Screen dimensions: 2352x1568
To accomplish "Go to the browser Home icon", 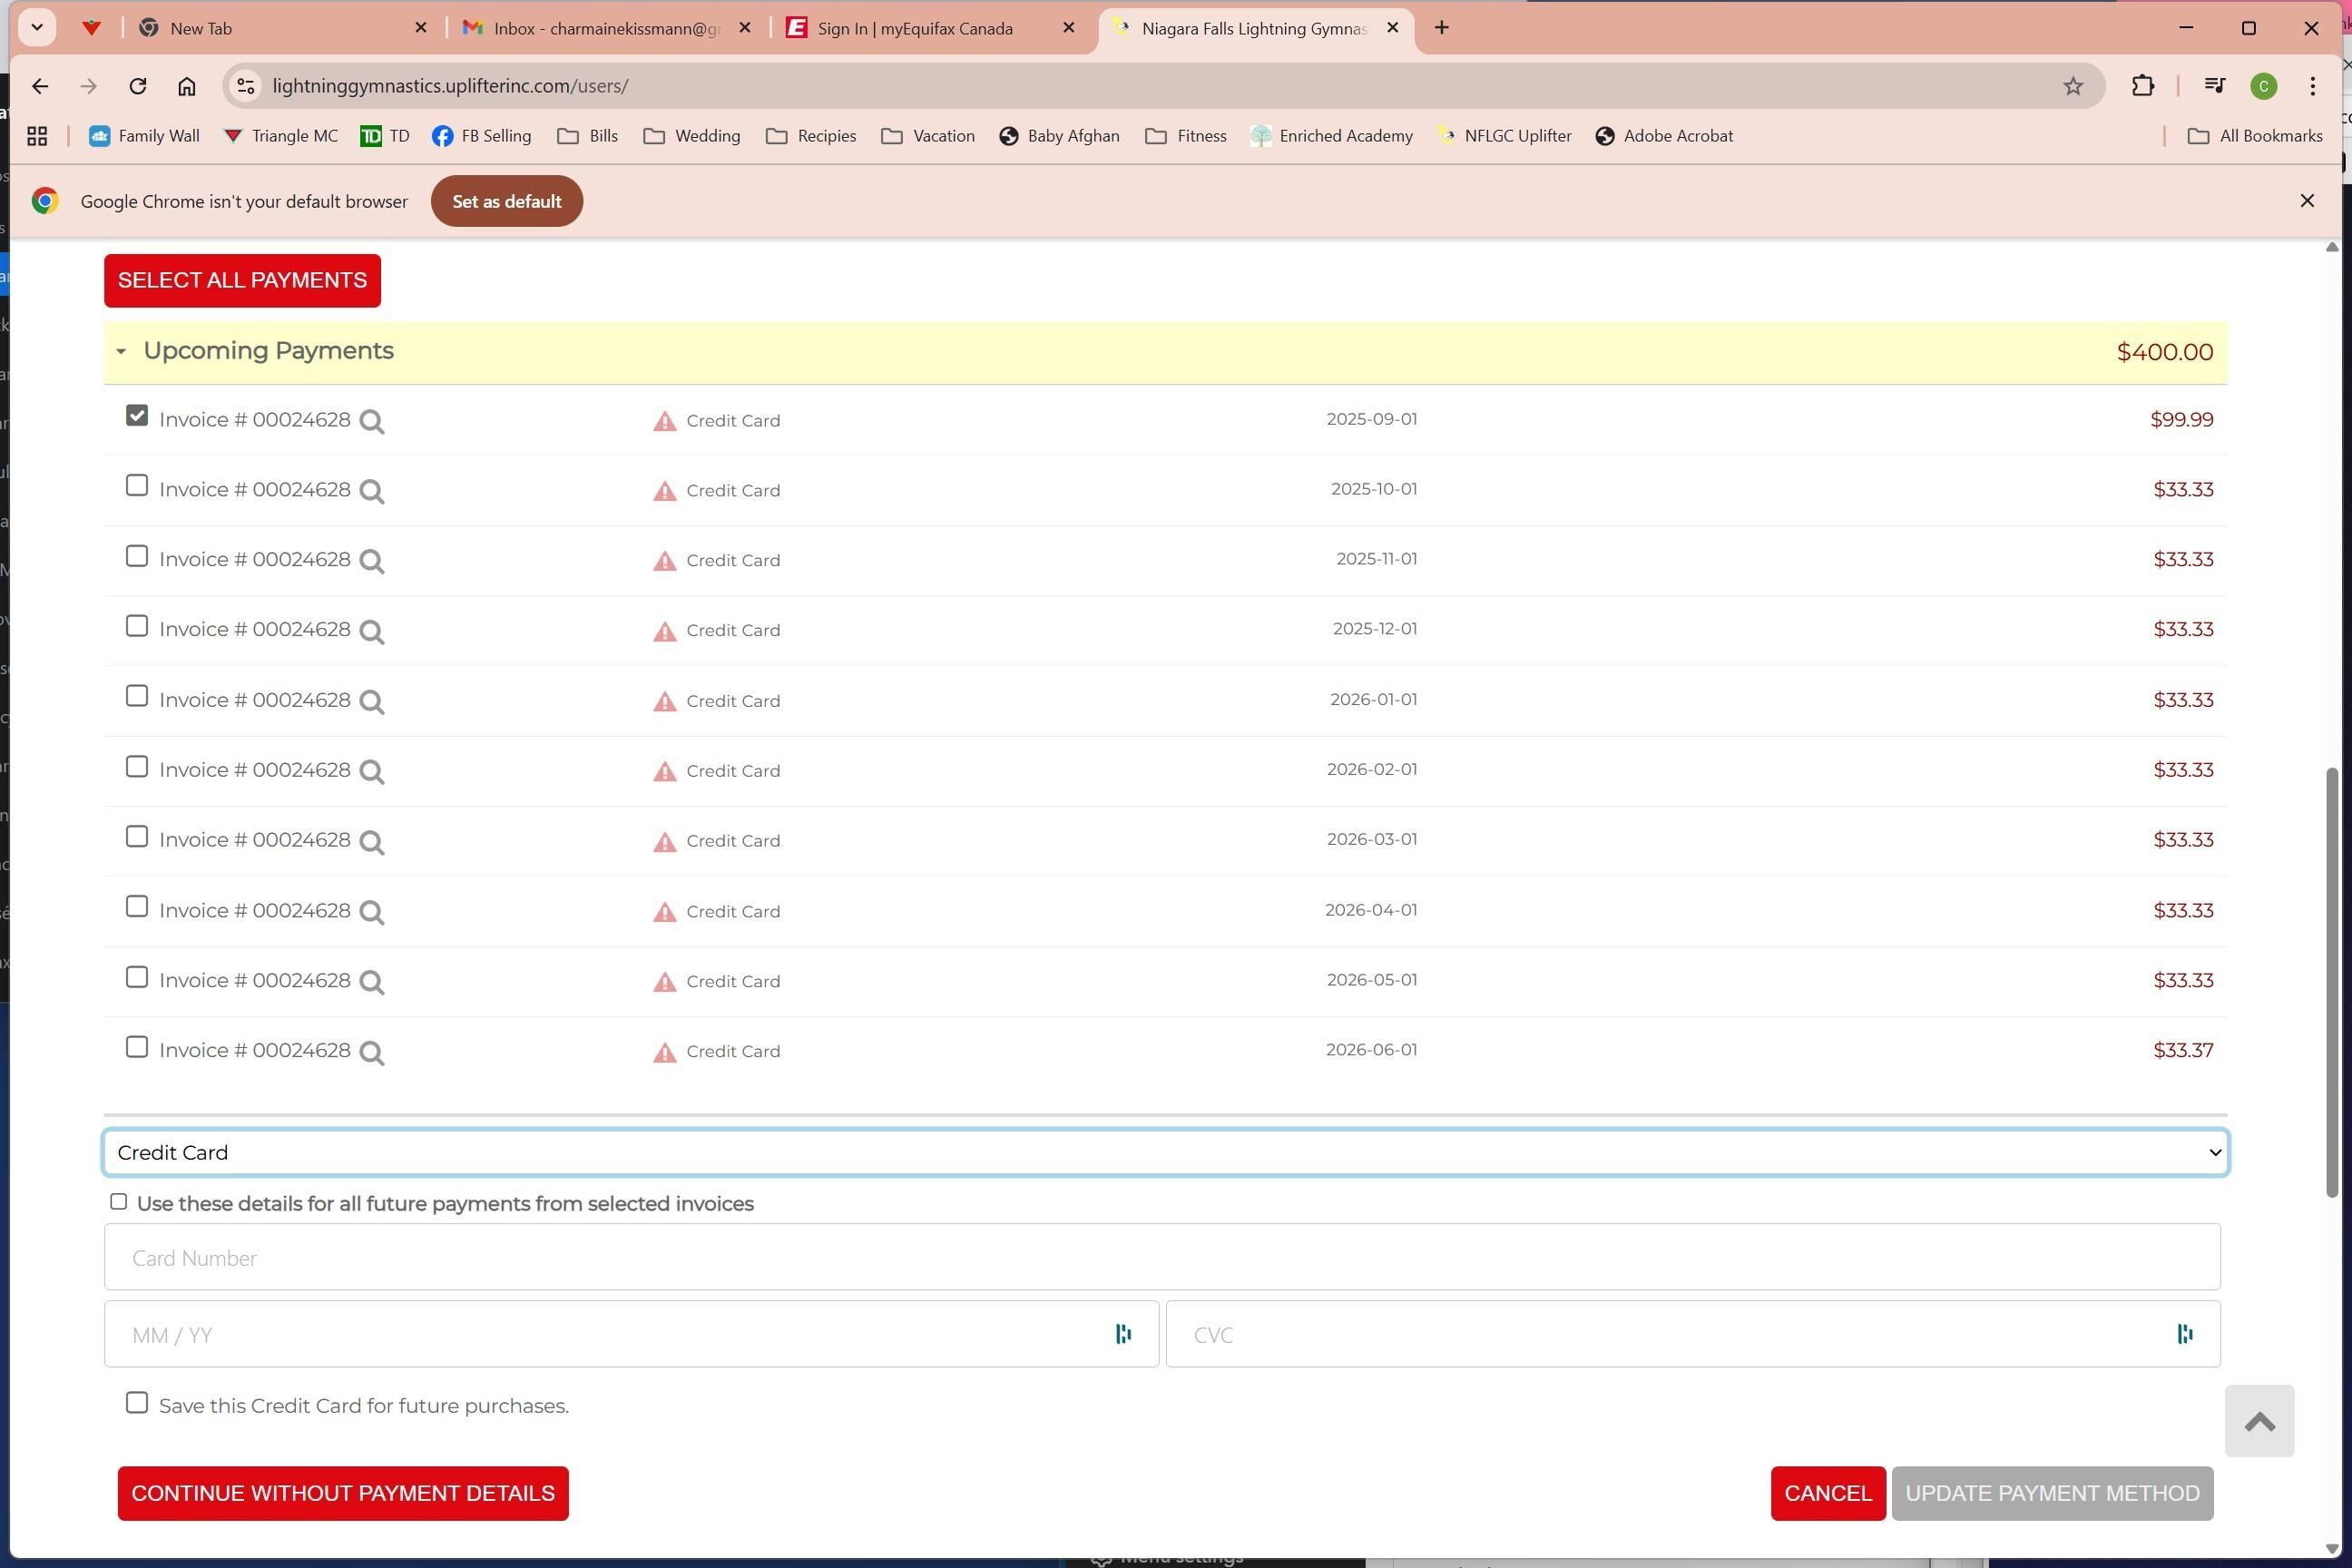I will point(186,86).
